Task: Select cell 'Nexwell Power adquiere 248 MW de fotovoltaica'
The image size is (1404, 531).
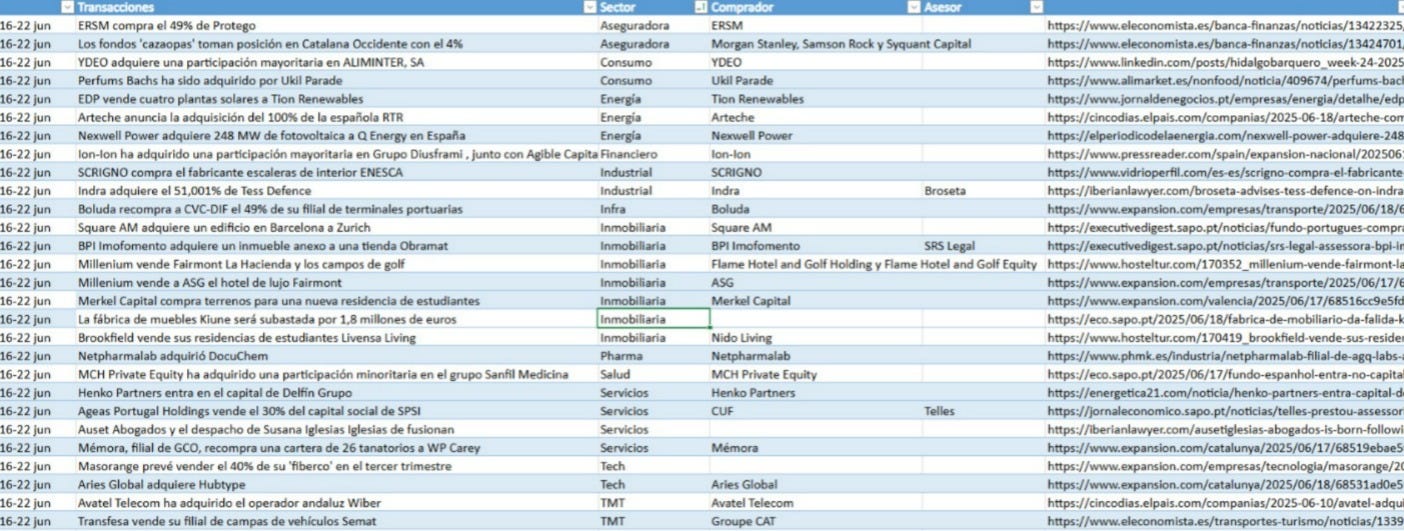Action: click(336, 135)
